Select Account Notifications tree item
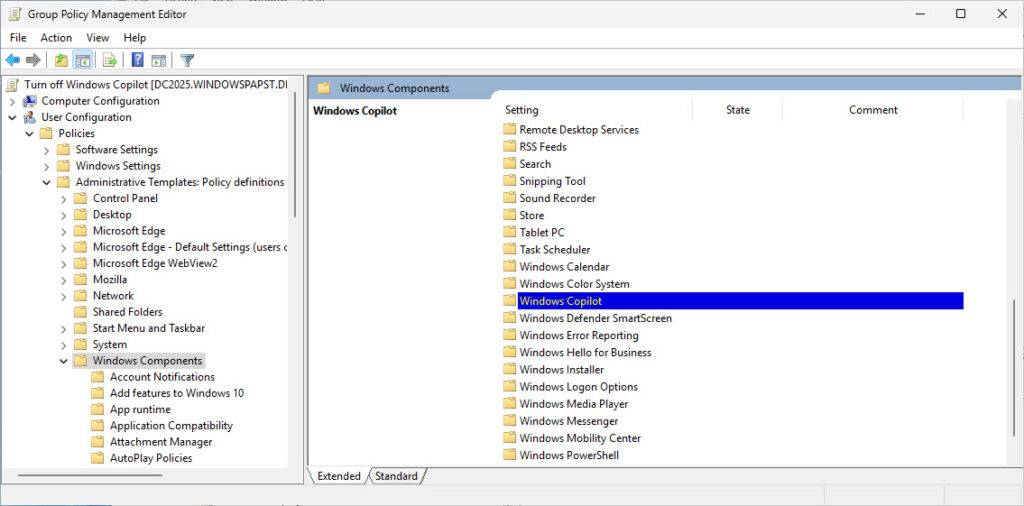This screenshot has width=1024, height=506. (x=162, y=377)
